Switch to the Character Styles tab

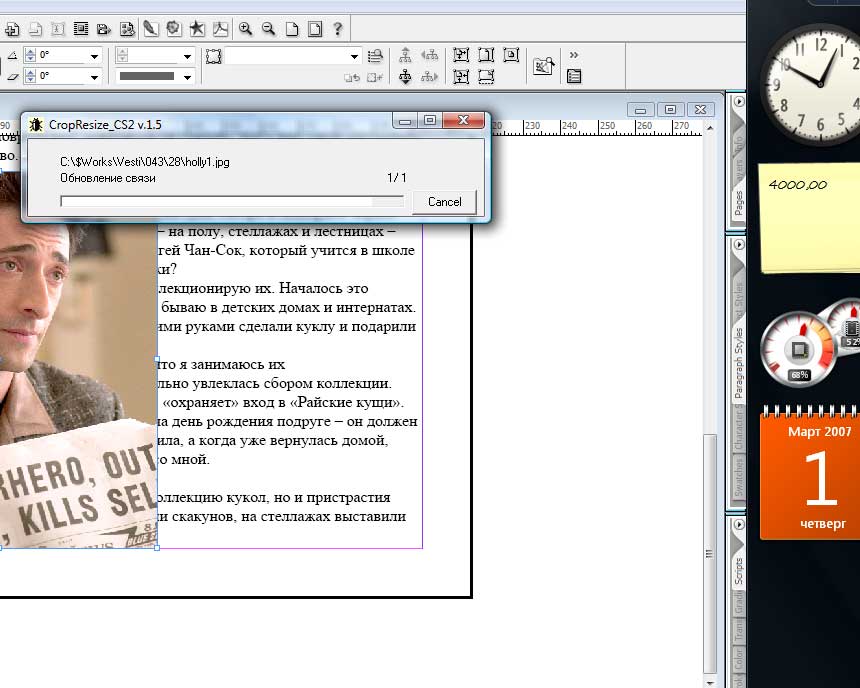pyautogui.click(x=739, y=427)
